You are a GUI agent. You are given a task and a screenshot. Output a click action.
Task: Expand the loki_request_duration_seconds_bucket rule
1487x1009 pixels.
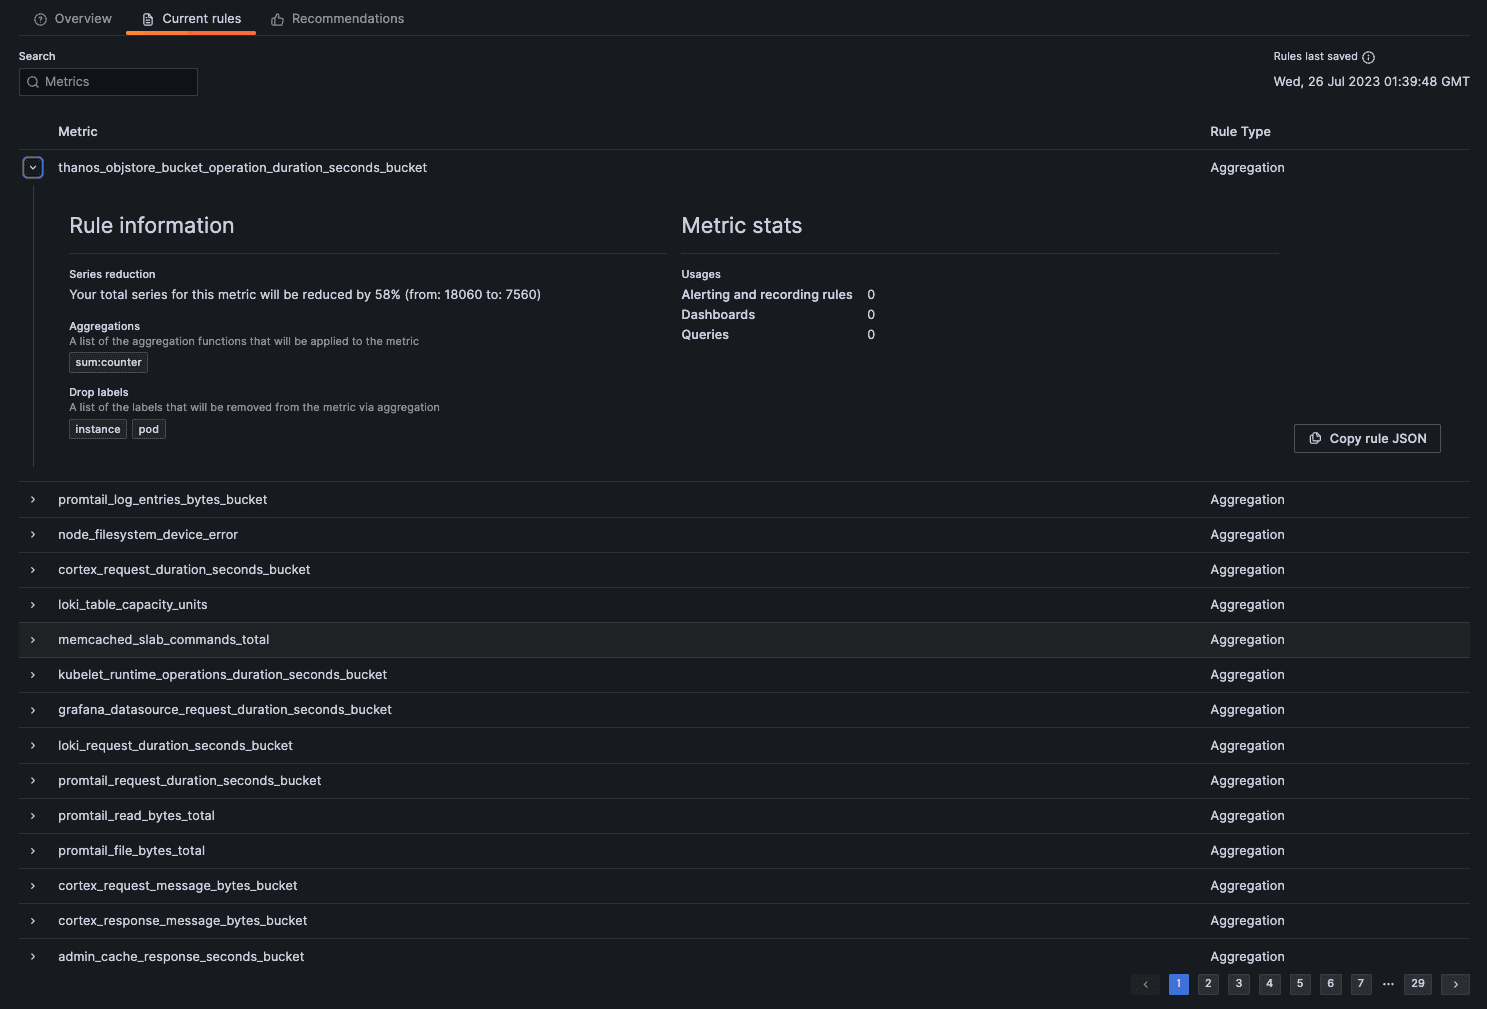coord(33,745)
